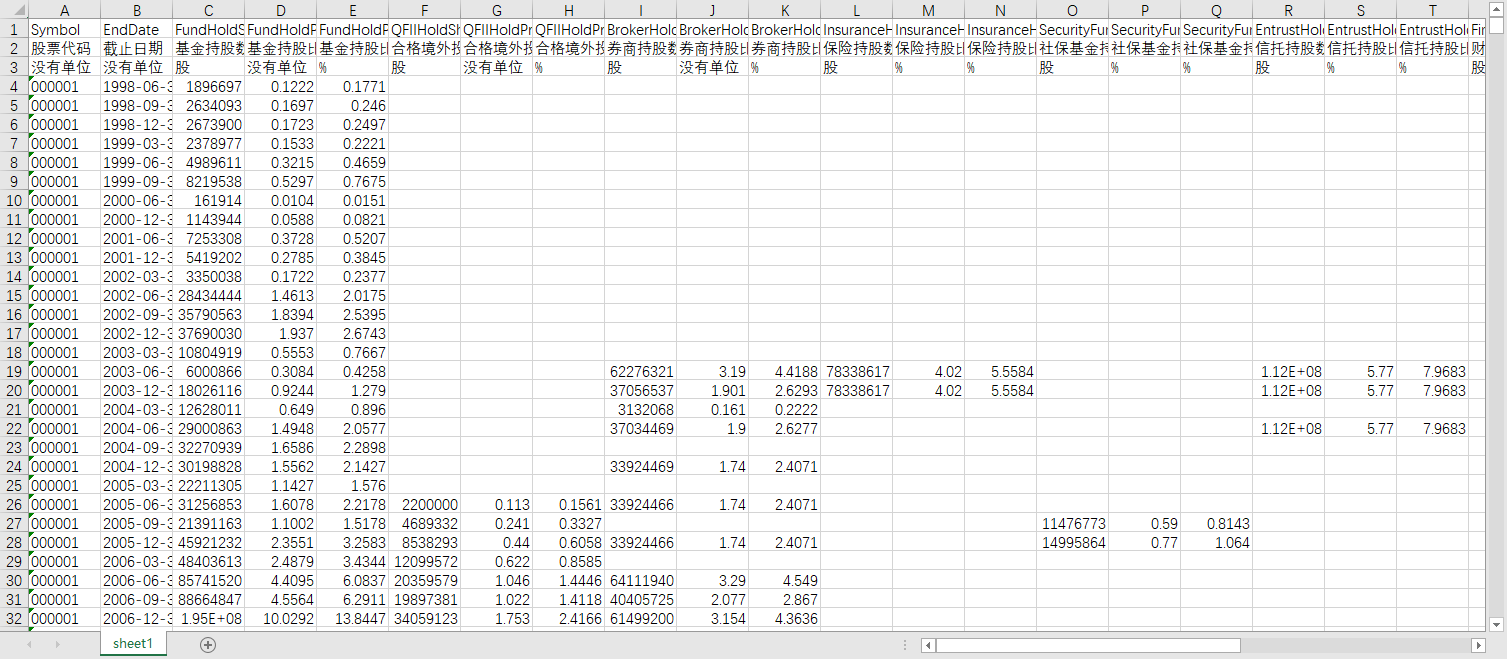This screenshot has width=1507, height=659.
Task: Select cell containing 4.549
Action: (x=785, y=580)
